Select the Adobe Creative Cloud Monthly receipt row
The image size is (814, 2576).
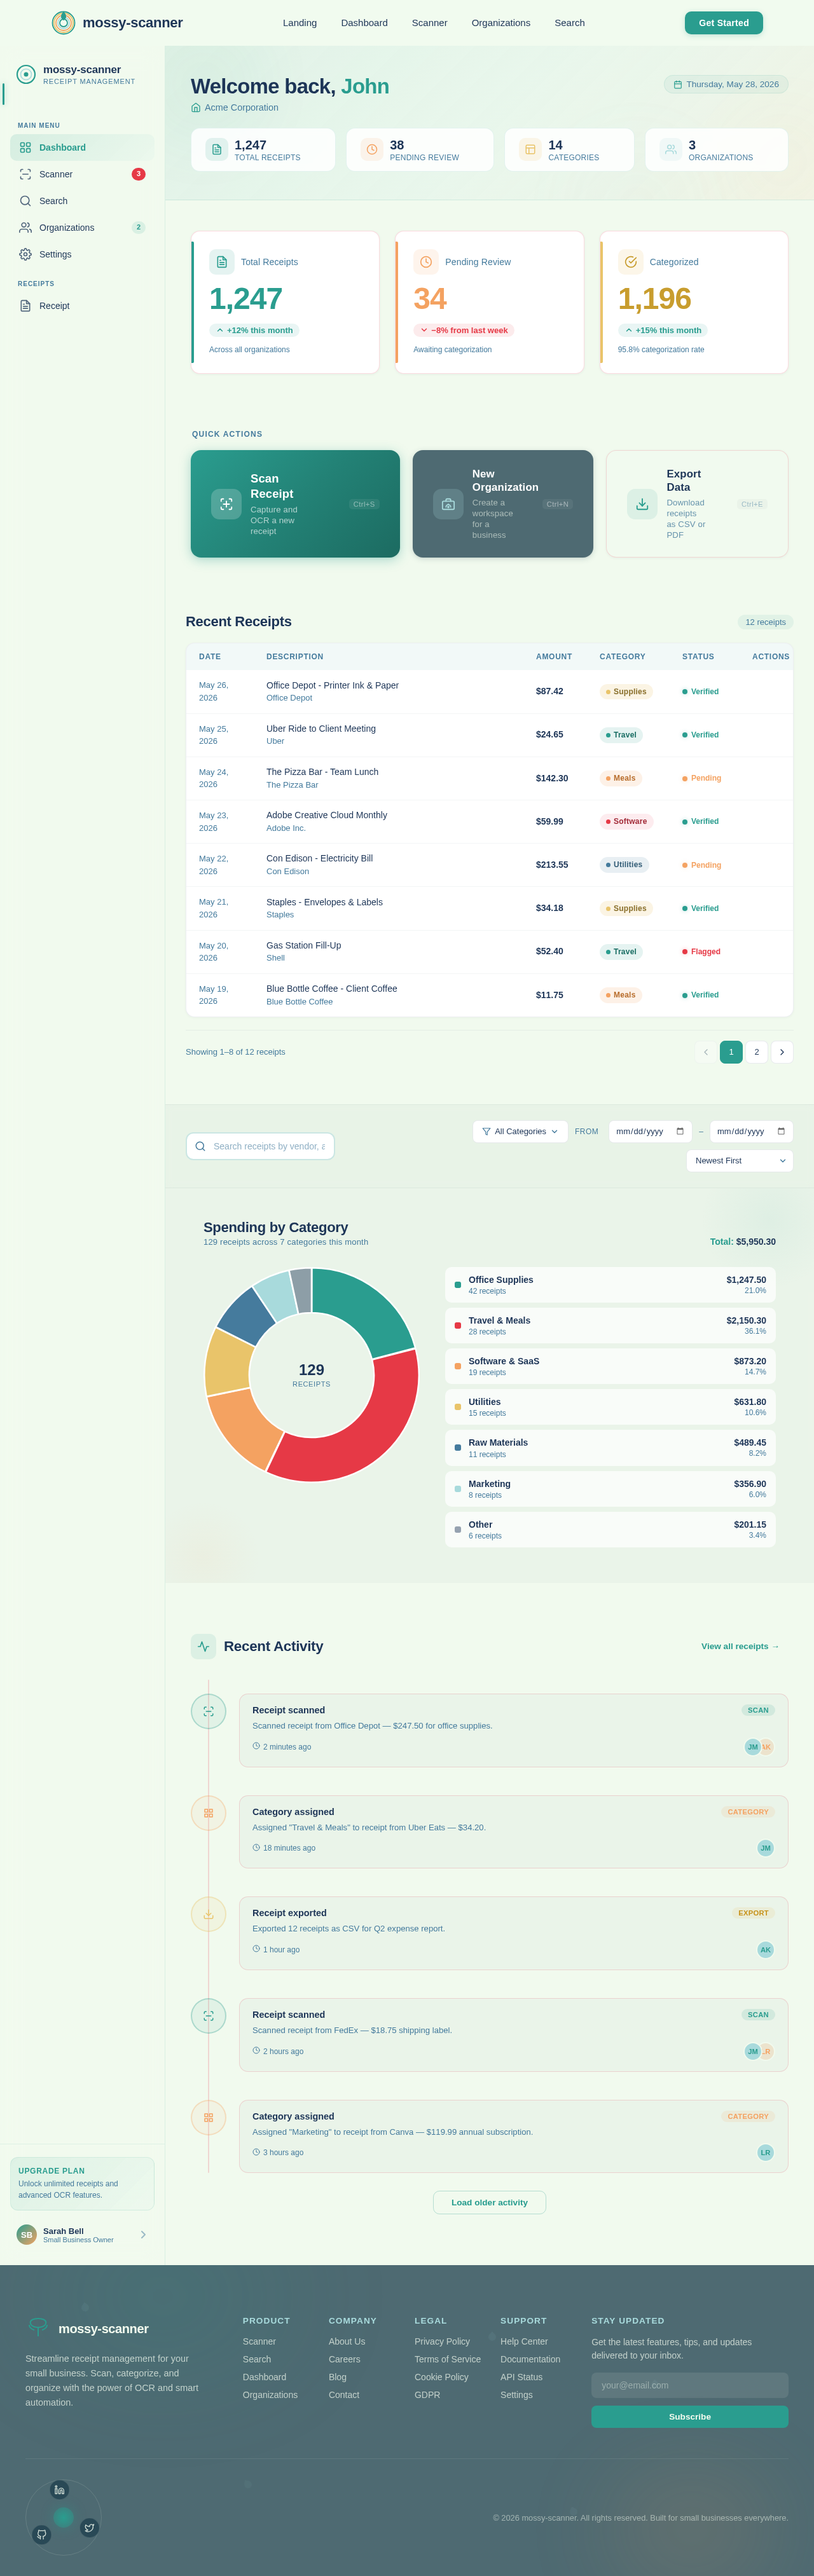pyautogui.click(x=489, y=821)
